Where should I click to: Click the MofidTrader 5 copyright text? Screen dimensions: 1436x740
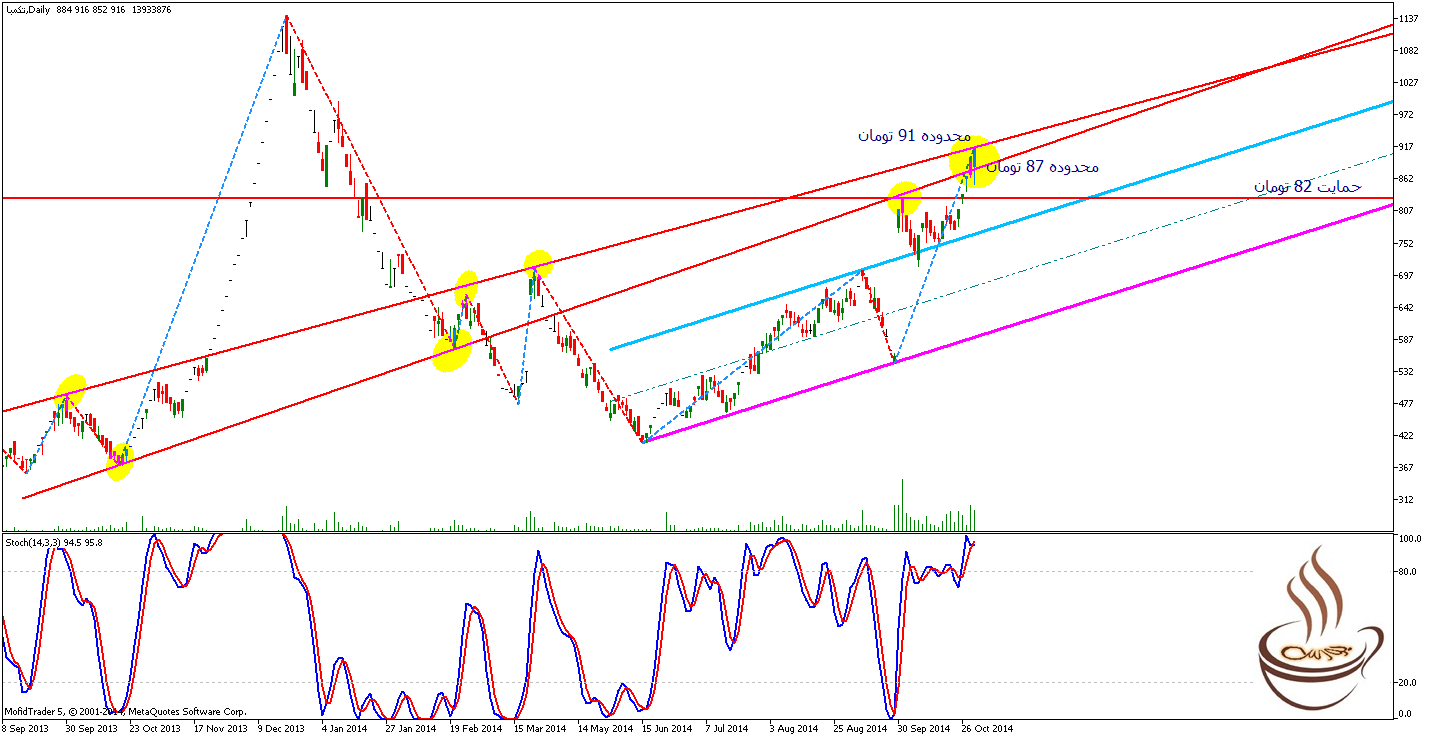[x=125, y=711]
